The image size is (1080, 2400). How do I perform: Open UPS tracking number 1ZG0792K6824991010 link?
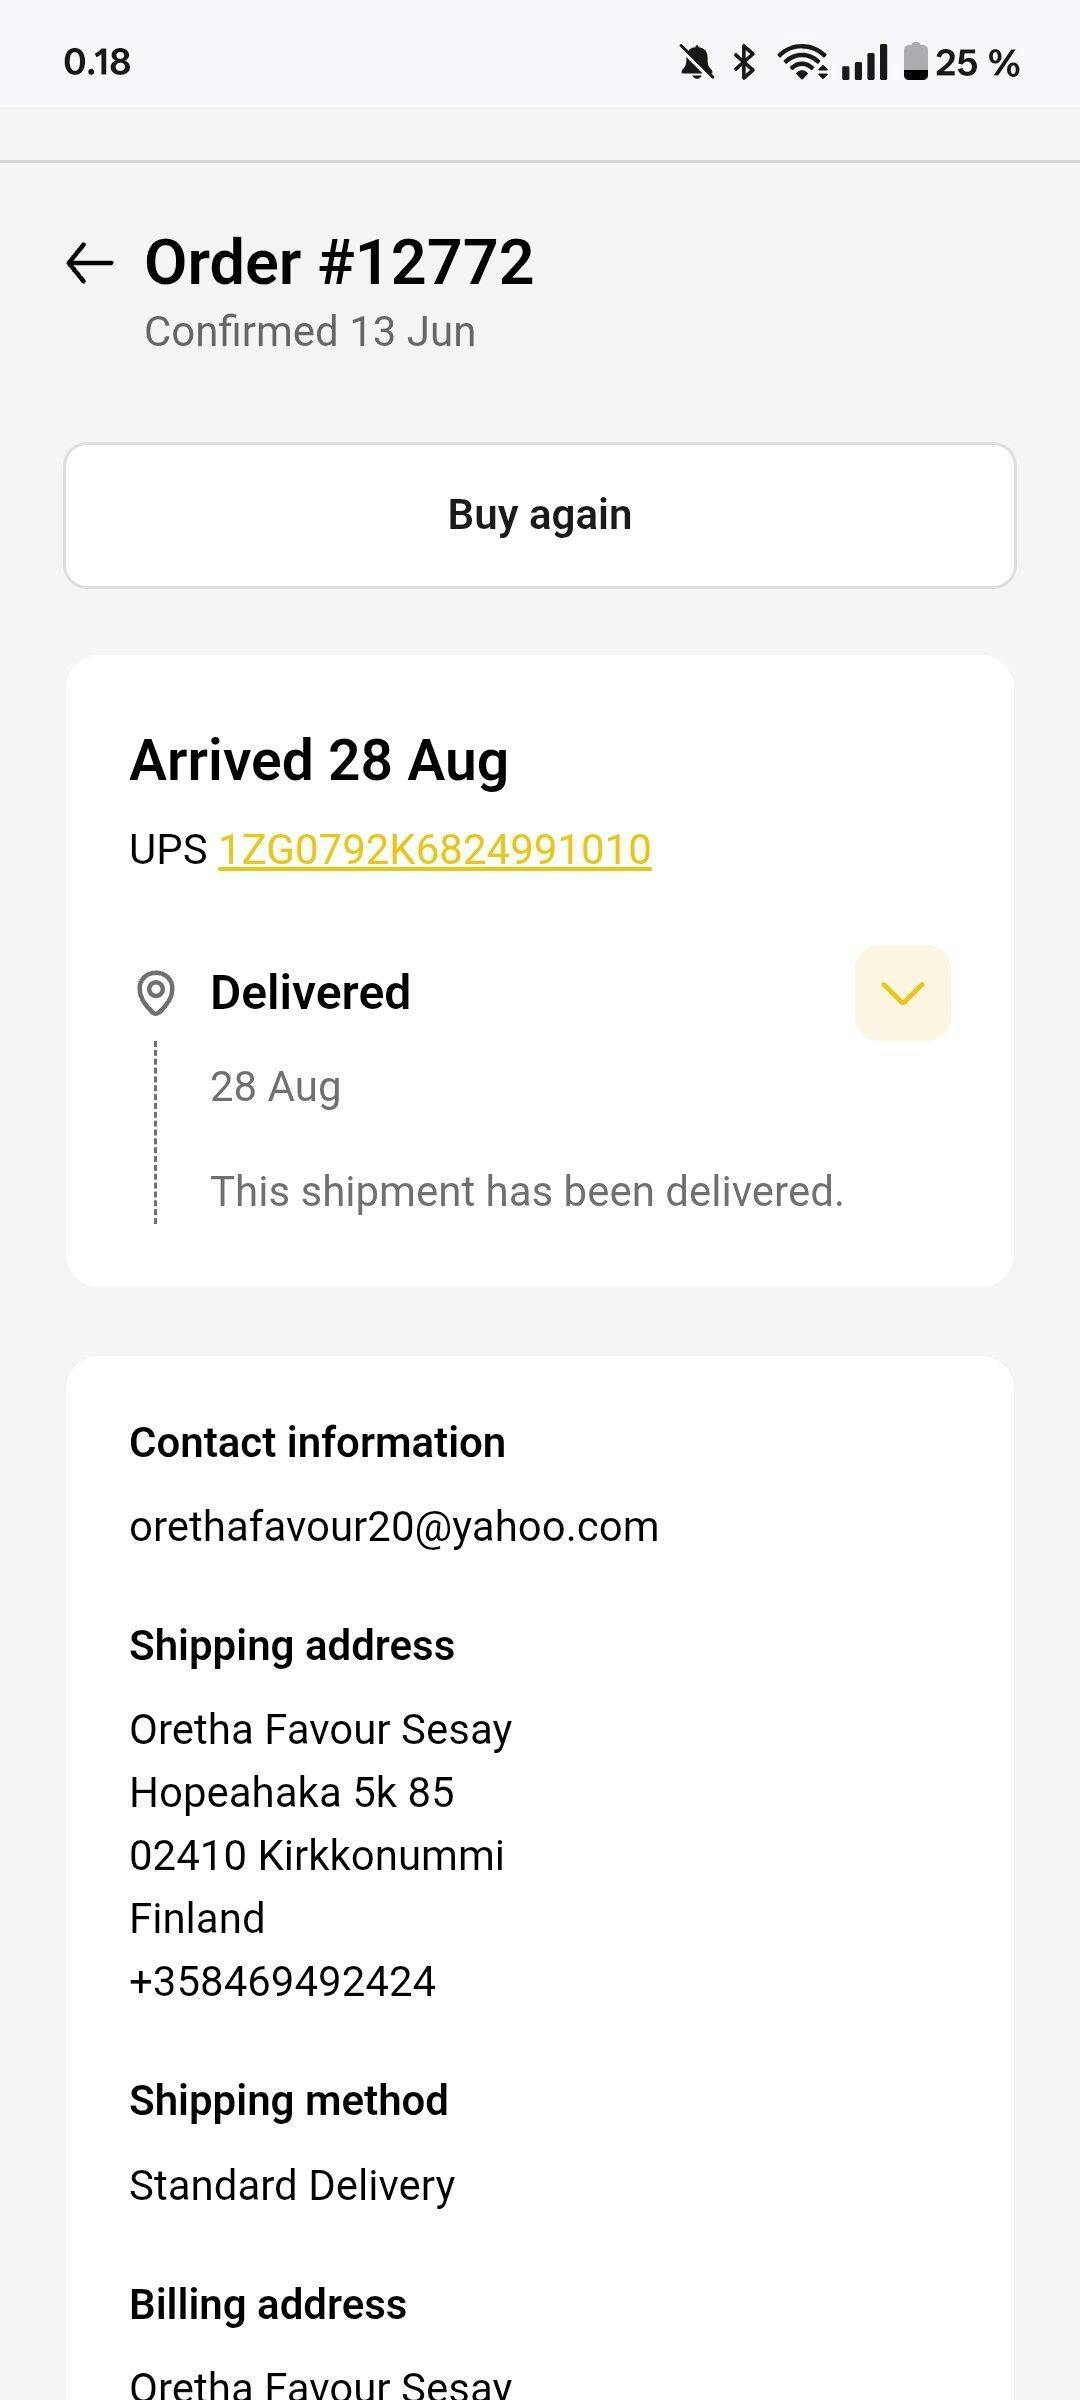click(x=435, y=850)
